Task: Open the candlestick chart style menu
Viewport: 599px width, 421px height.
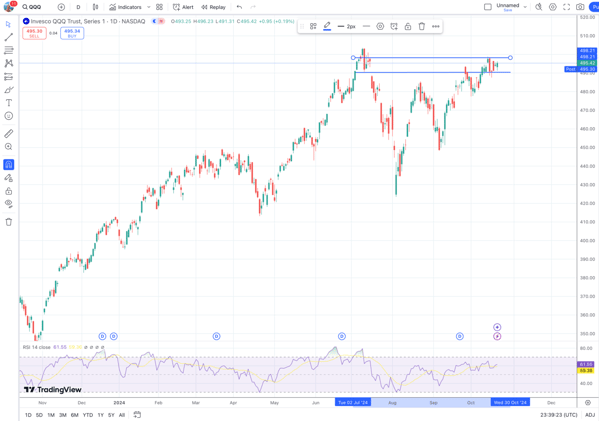Action: [x=96, y=7]
